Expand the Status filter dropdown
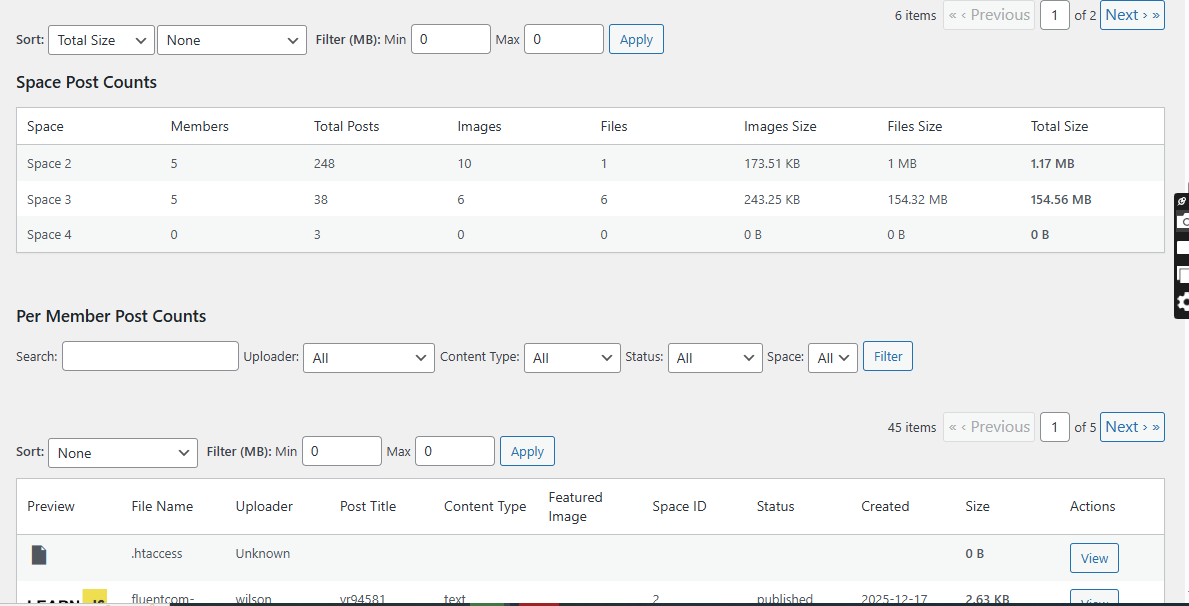The image size is (1189, 606). (x=715, y=358)
